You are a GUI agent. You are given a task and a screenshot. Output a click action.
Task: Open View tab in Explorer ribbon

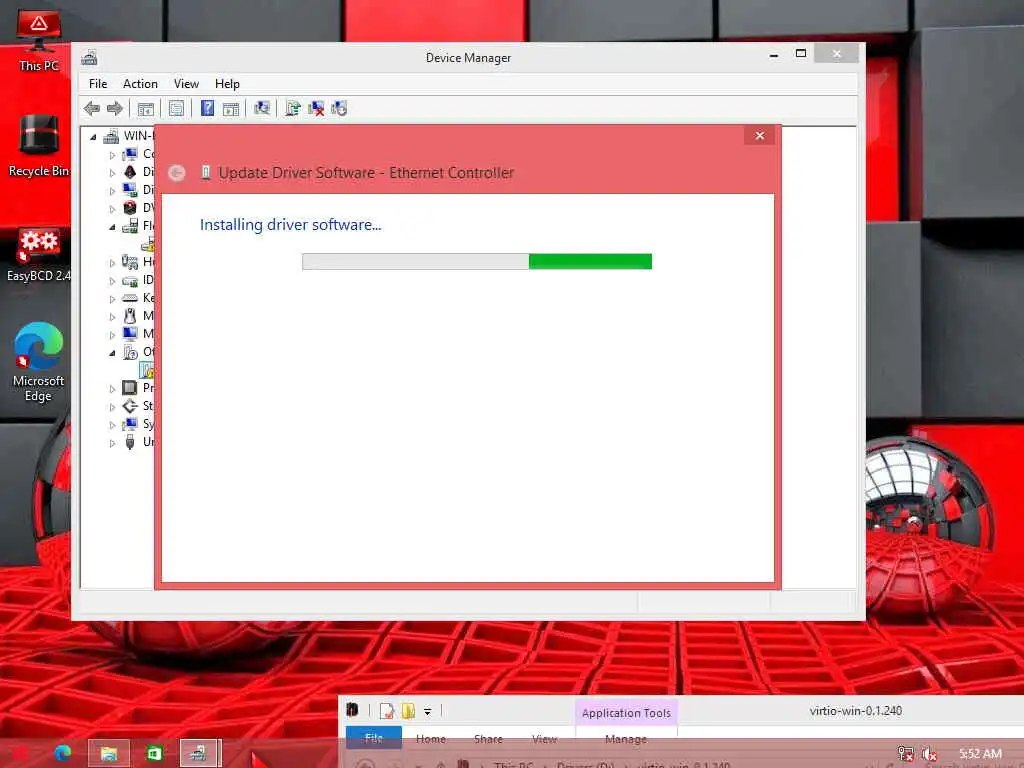click(545, 739)
